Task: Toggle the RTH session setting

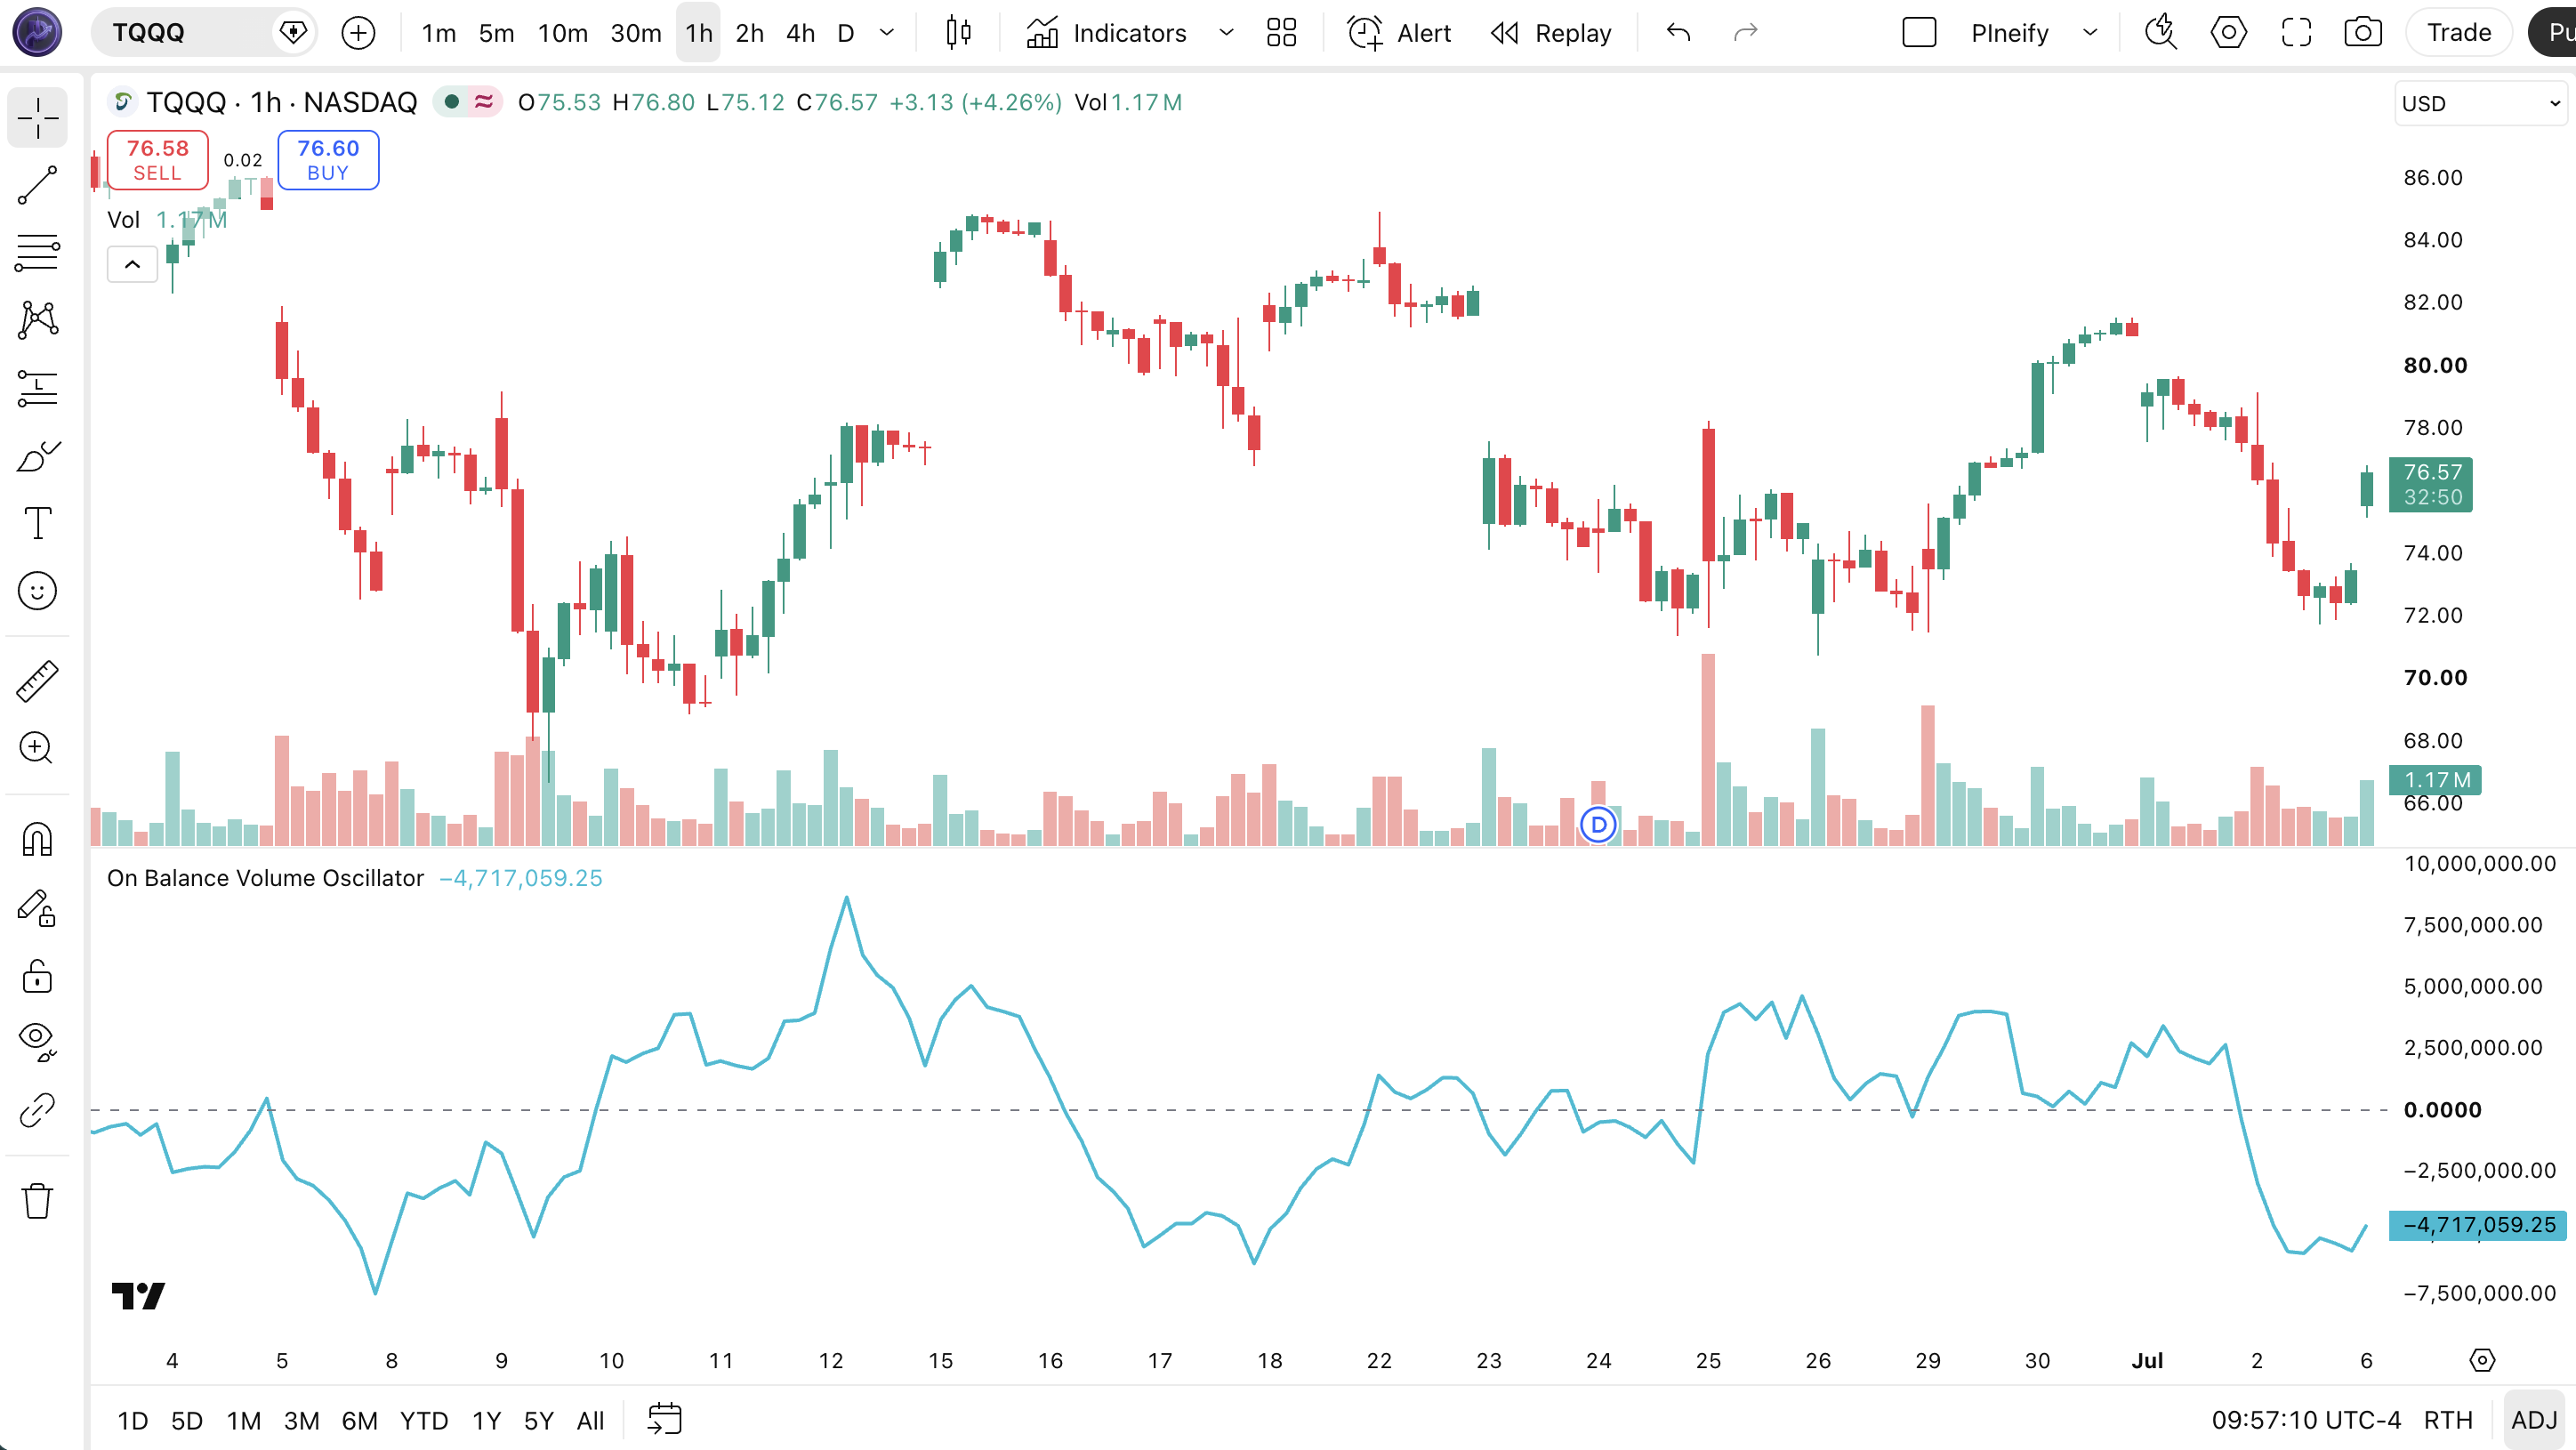Action: tap(2448, 1420)
